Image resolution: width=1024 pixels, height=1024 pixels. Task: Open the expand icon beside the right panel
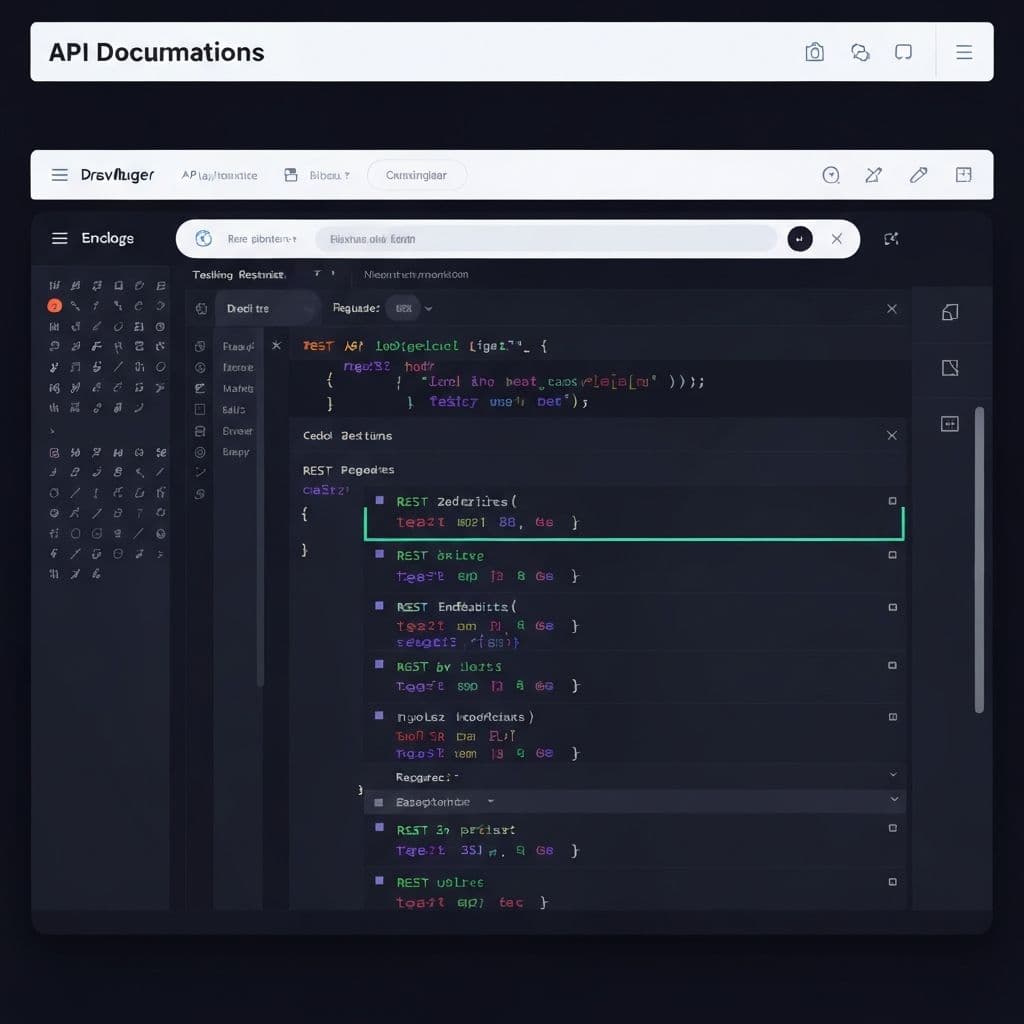click(x=891, y=239)
